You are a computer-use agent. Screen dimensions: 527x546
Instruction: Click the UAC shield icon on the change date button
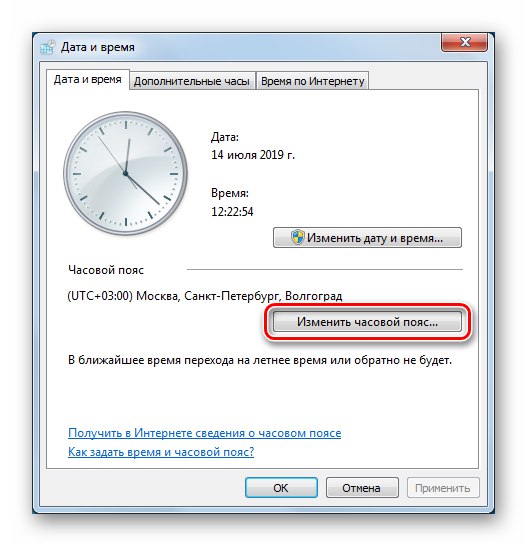[297, 237]
